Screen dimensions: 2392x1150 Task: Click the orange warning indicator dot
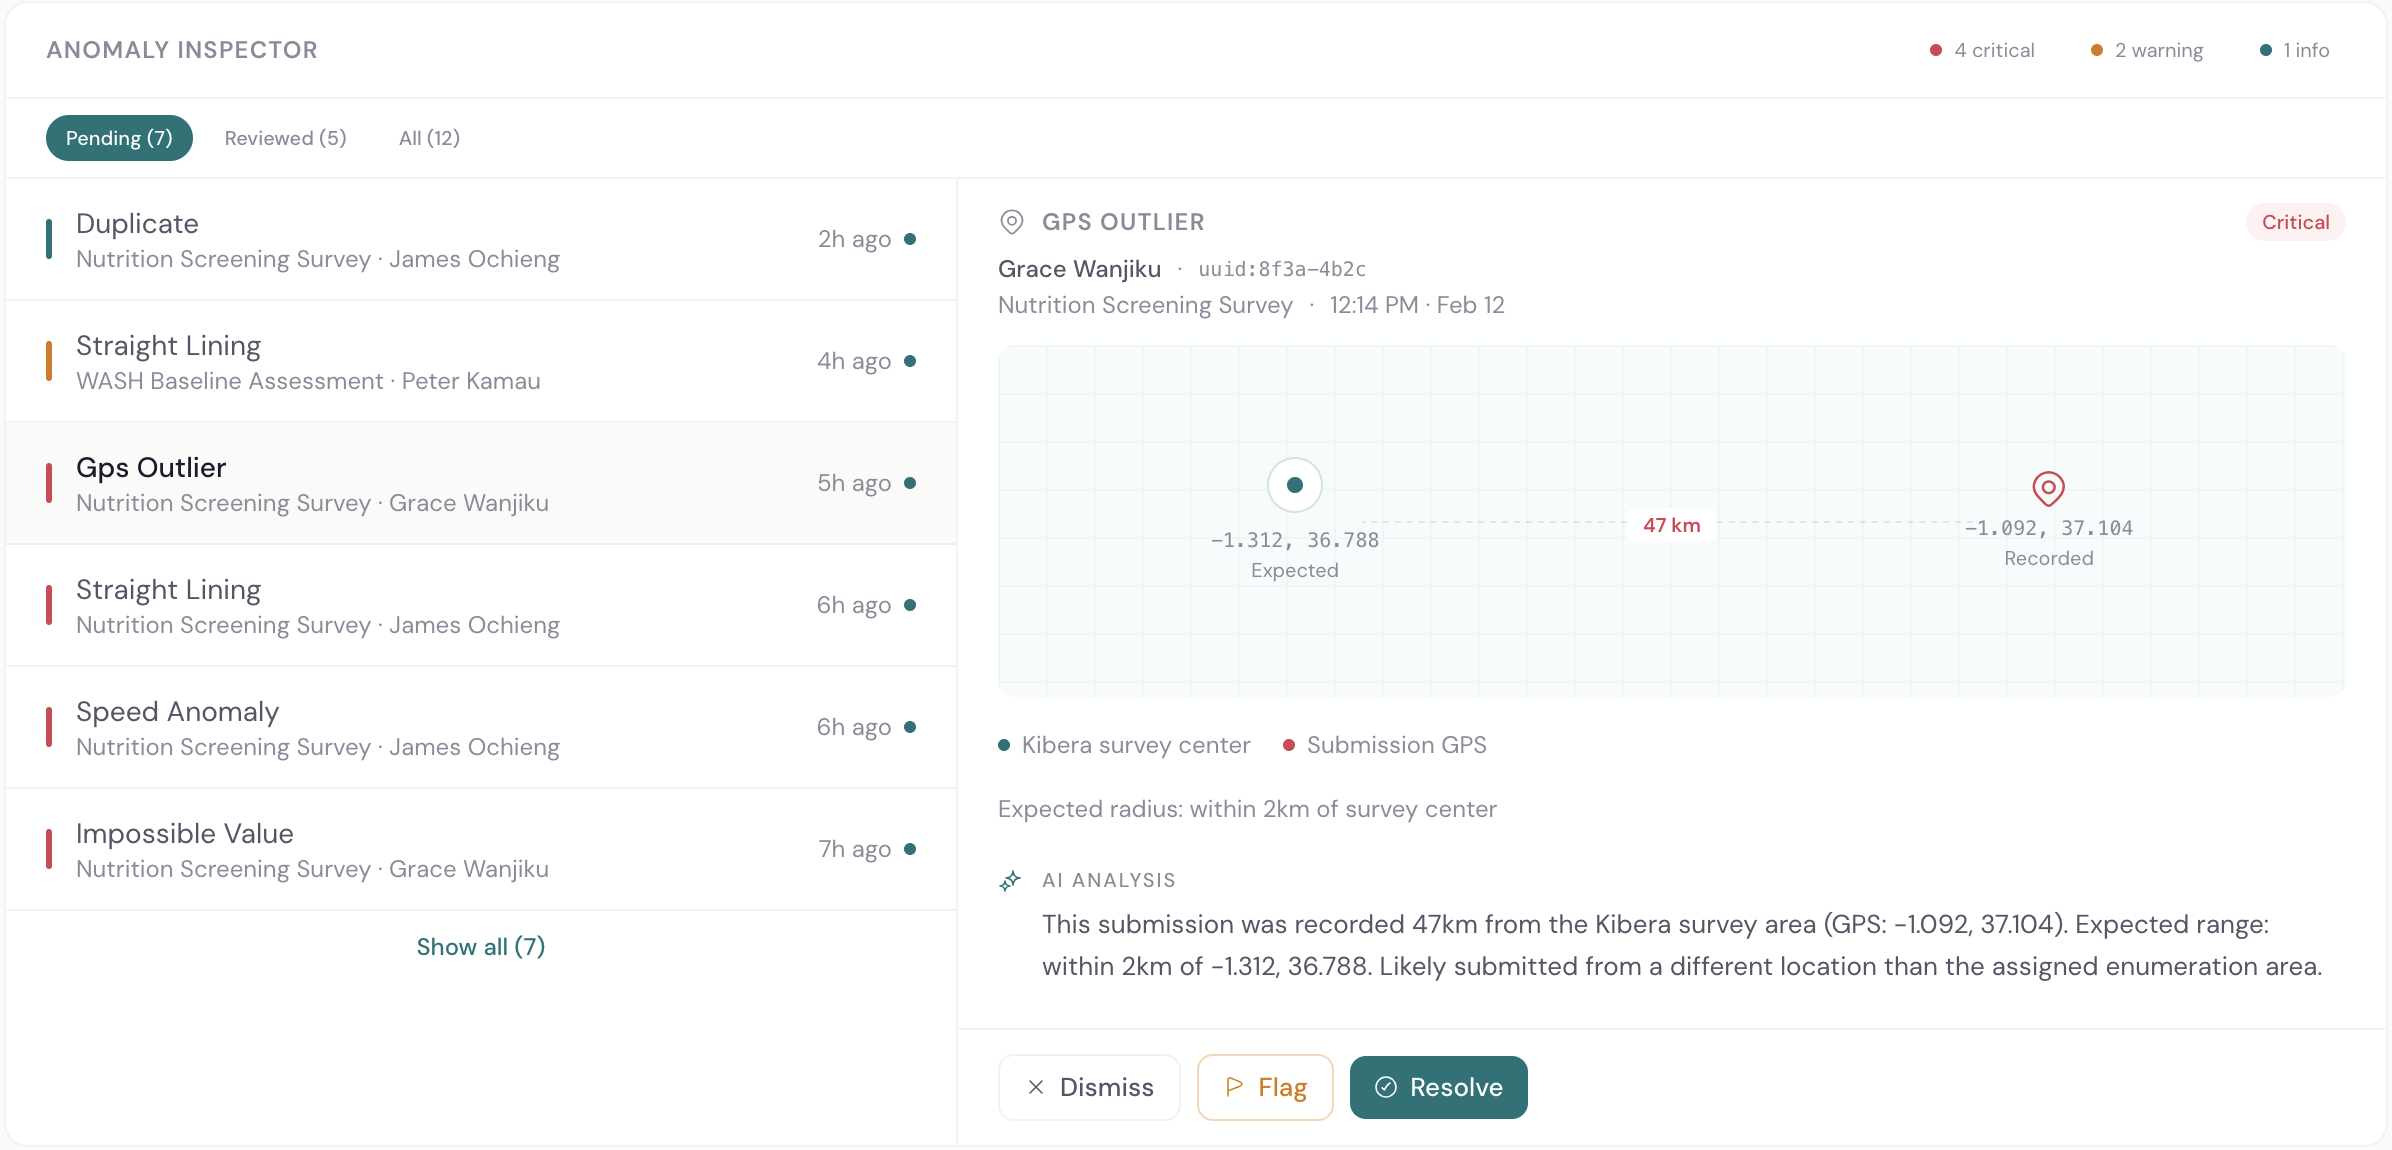tap(2095, 49)
